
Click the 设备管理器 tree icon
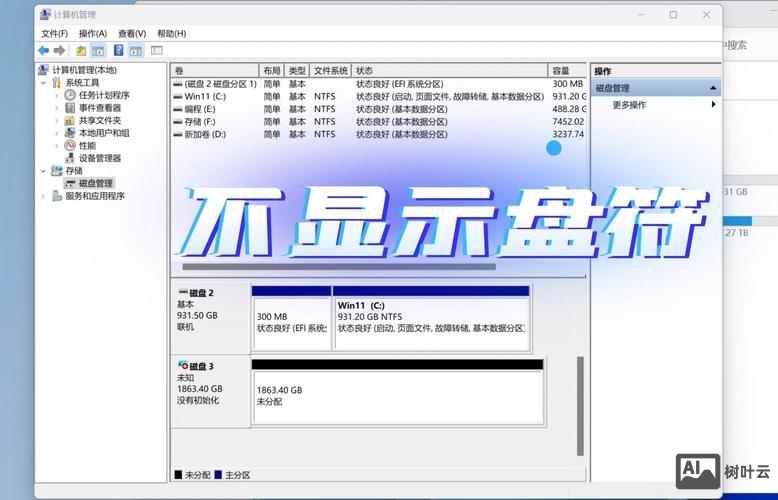coord(70,158)
